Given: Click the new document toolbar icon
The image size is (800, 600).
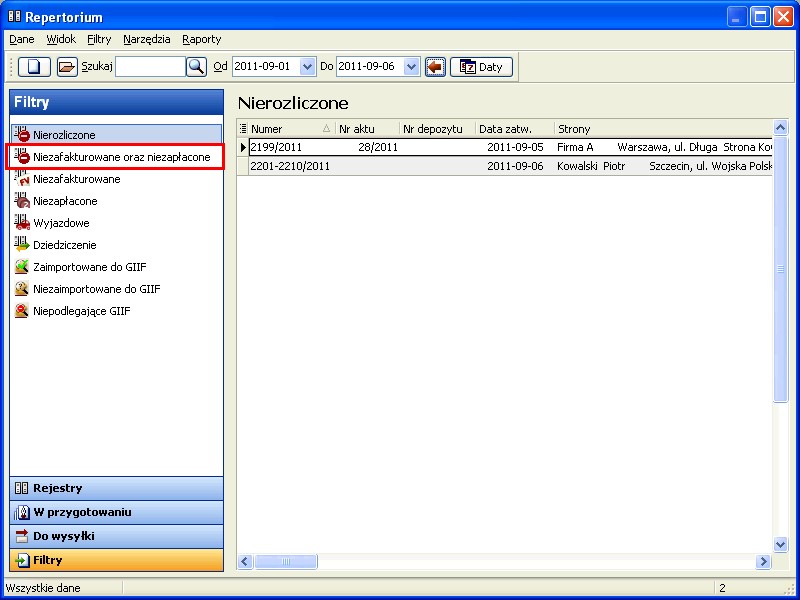Looking at the screenshot, I should [x=34, y=67].
